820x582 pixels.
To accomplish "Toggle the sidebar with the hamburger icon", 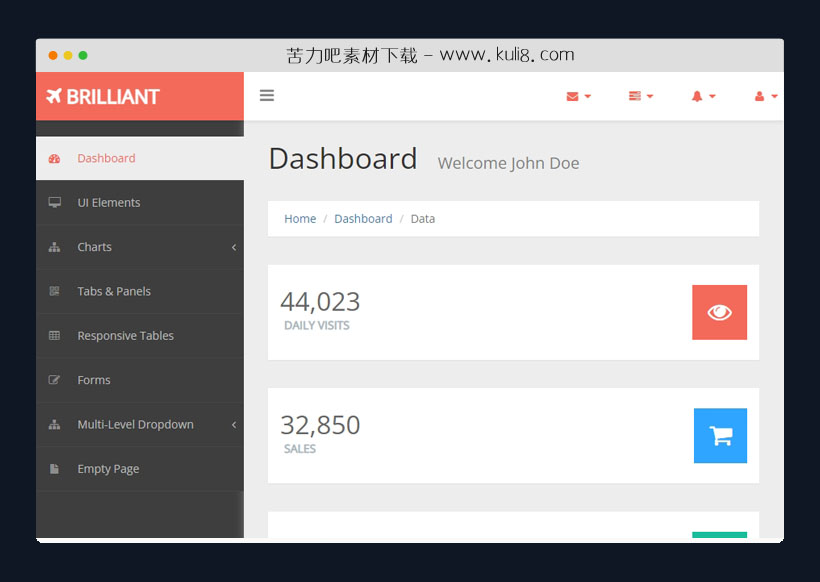I will coord(267,95).
